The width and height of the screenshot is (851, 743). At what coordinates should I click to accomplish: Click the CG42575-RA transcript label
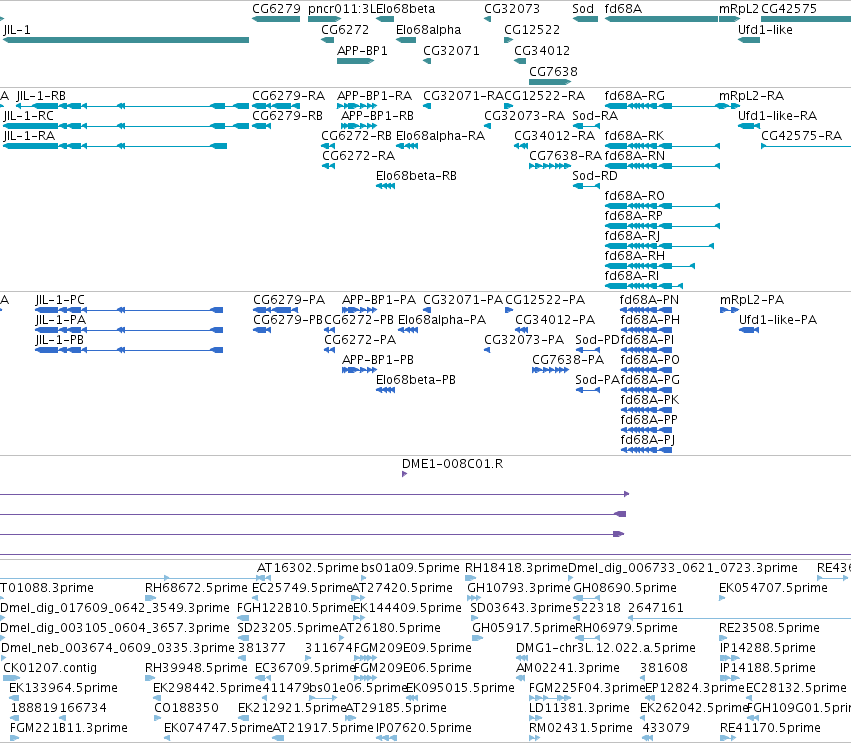pyautogui.click(x=802, y=136)
